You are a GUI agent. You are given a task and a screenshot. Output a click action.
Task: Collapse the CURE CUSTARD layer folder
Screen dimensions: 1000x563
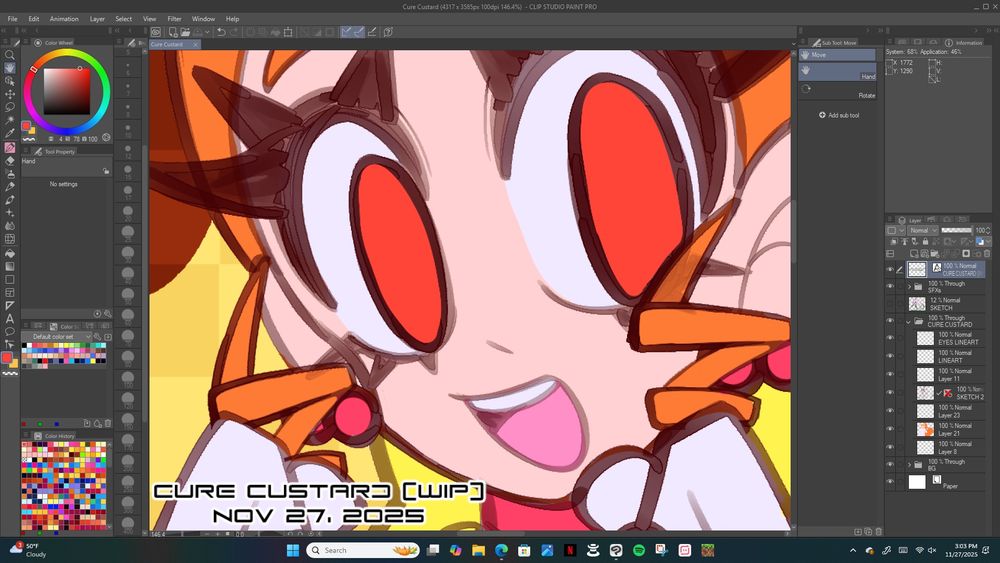point(910,321)
